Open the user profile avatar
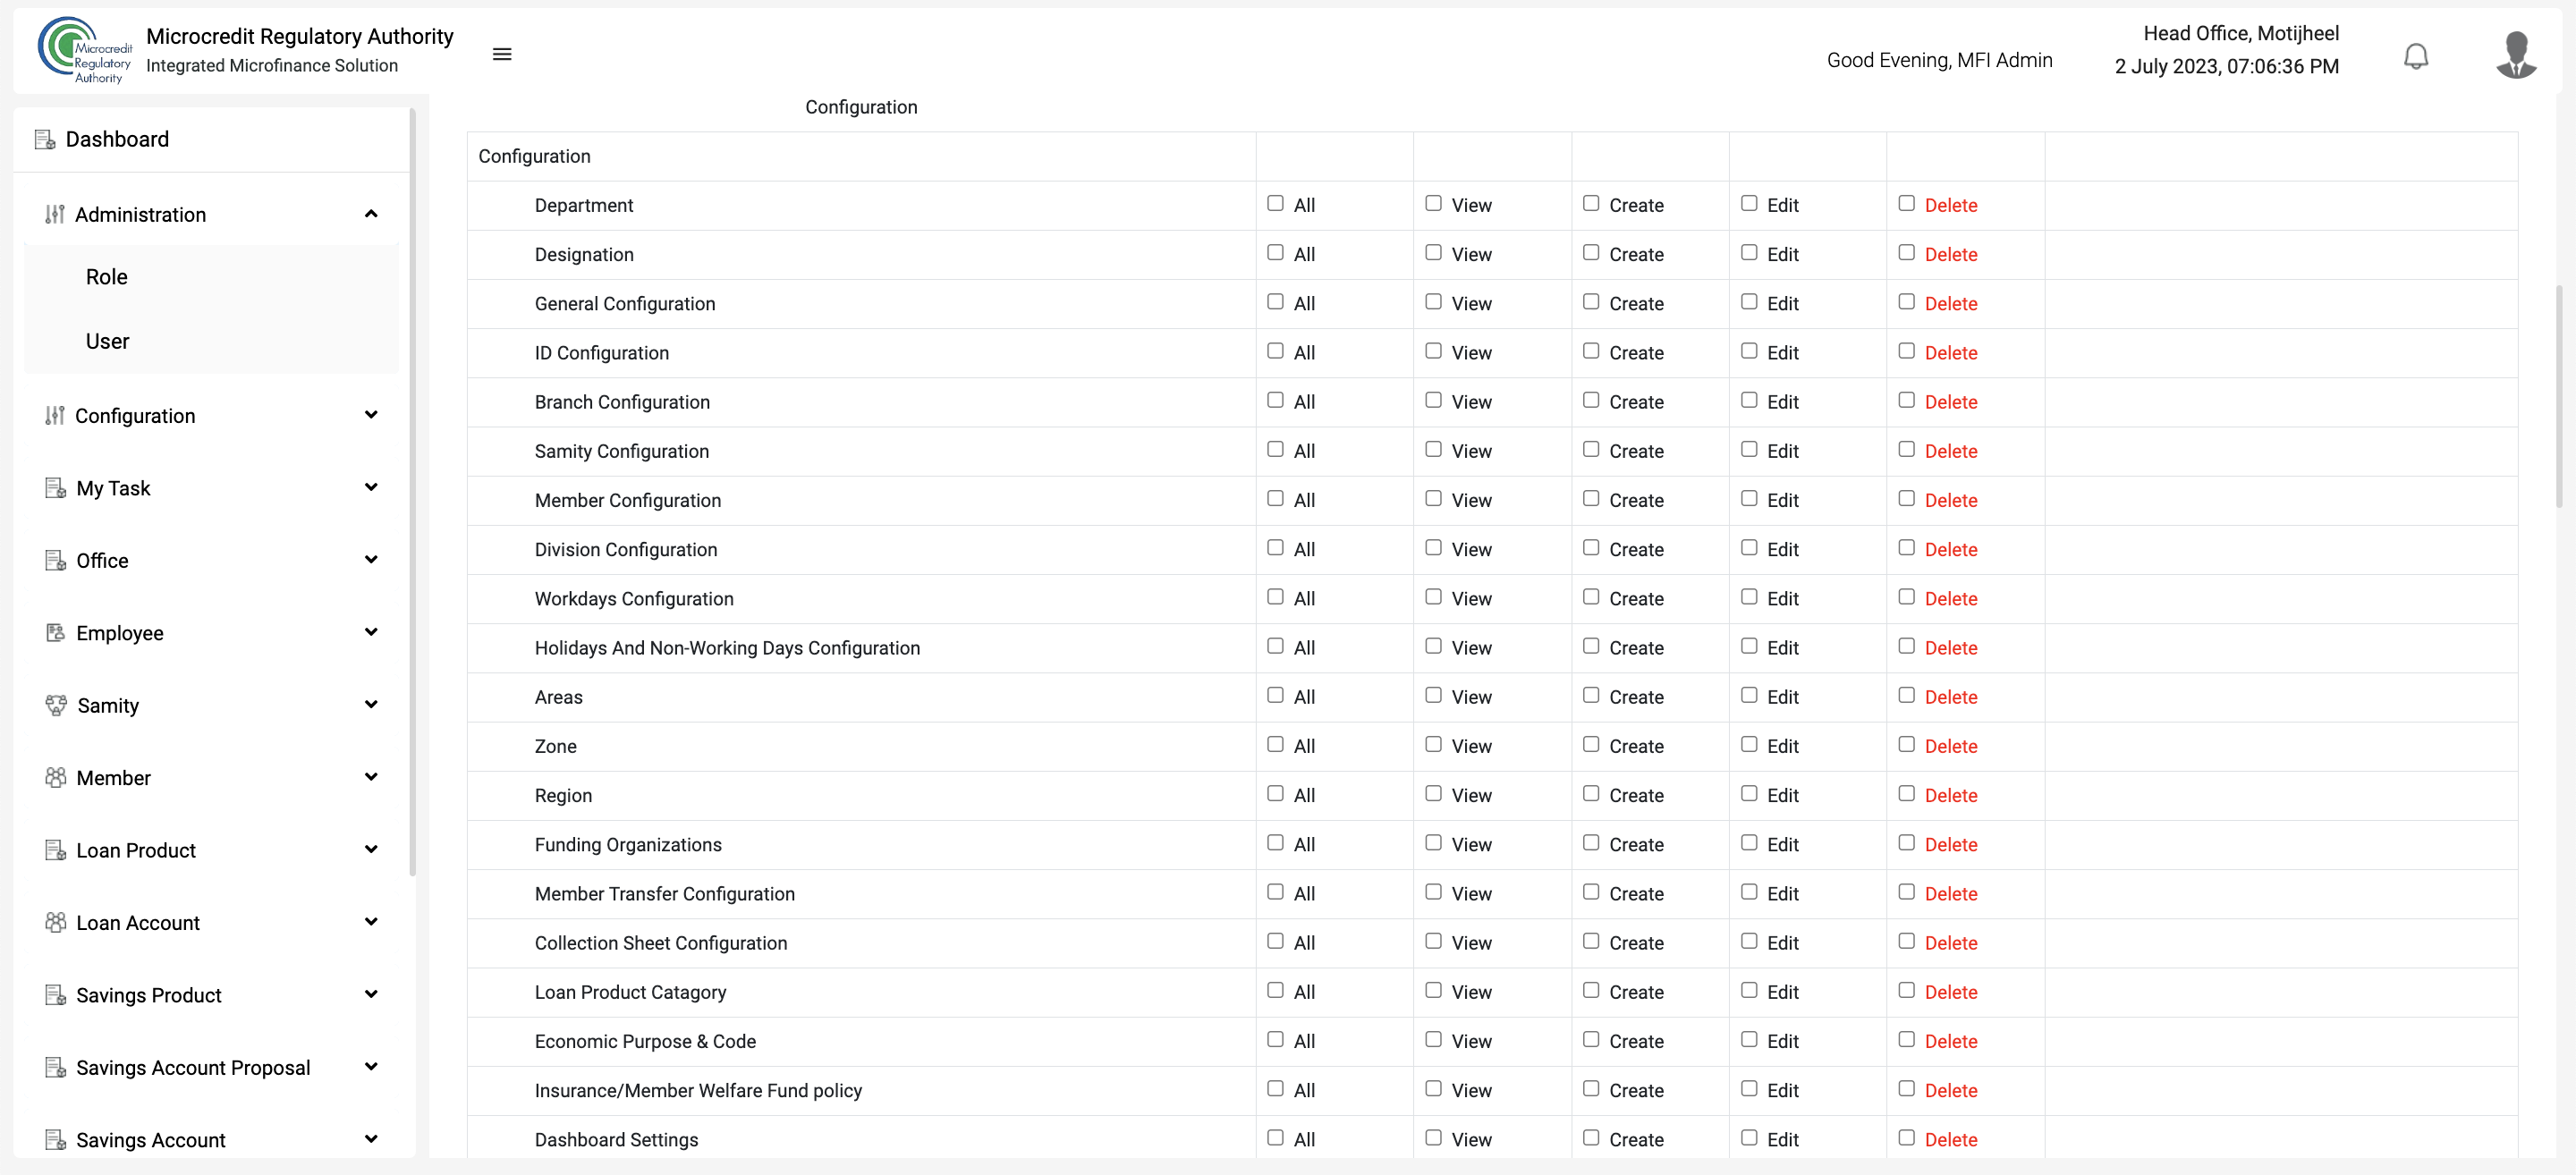The height and width of the screenshot is (1175, 2576). pos(2515,55)
